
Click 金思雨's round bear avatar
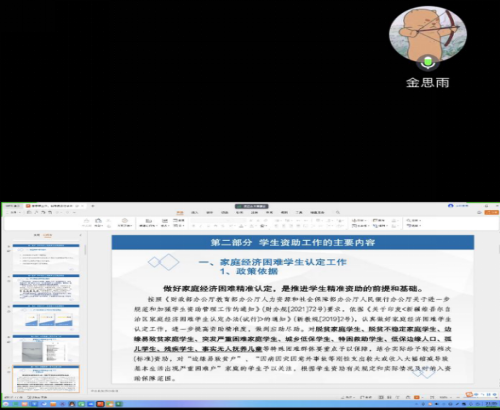(x=428, y=33)
